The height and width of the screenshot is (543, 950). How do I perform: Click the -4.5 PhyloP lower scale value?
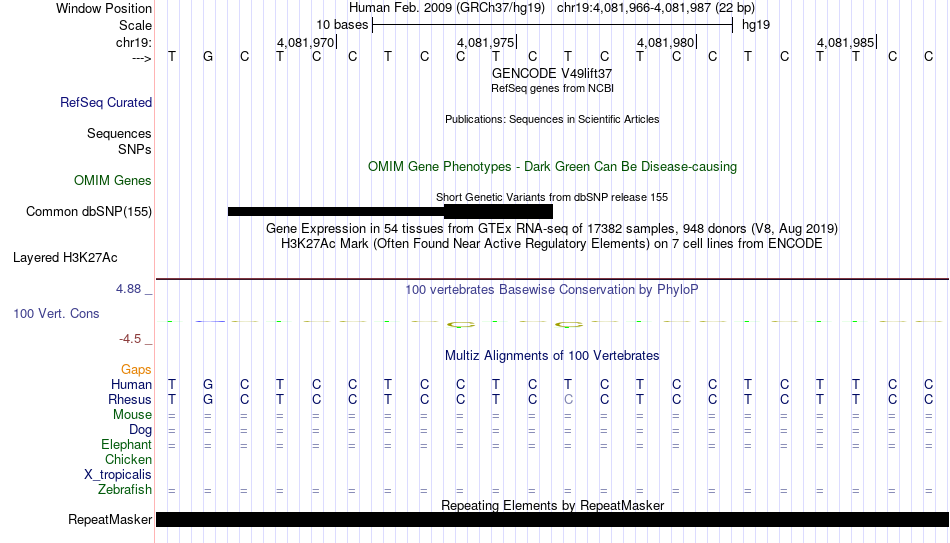point(130,339)
